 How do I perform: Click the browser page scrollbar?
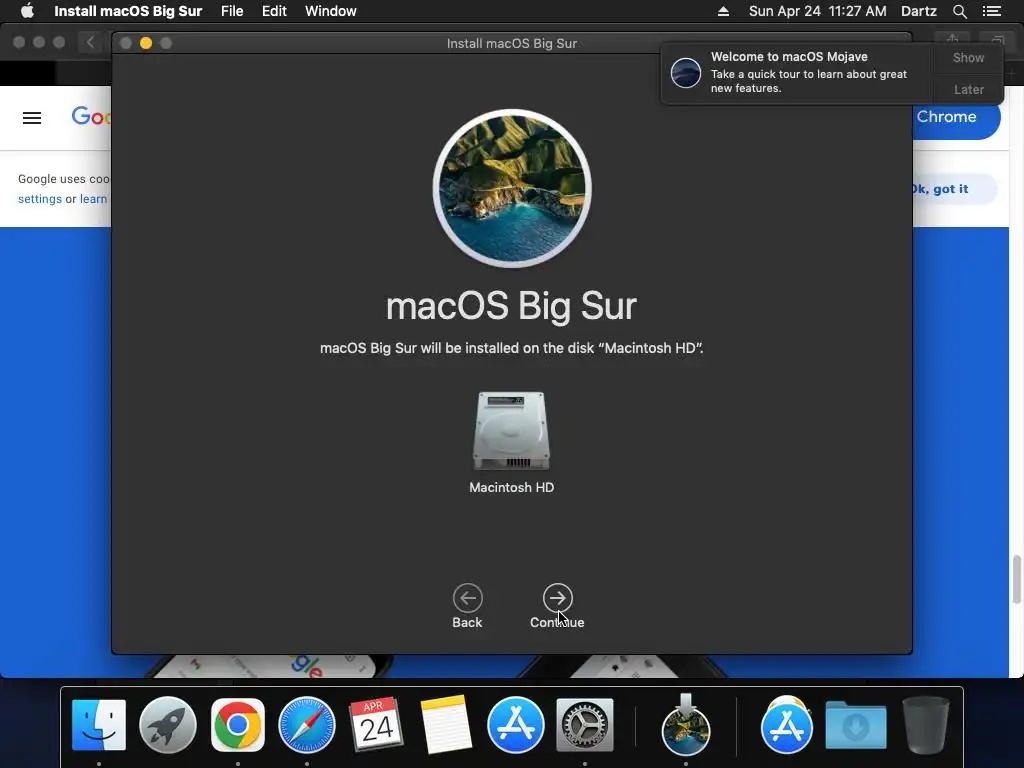1017,579
